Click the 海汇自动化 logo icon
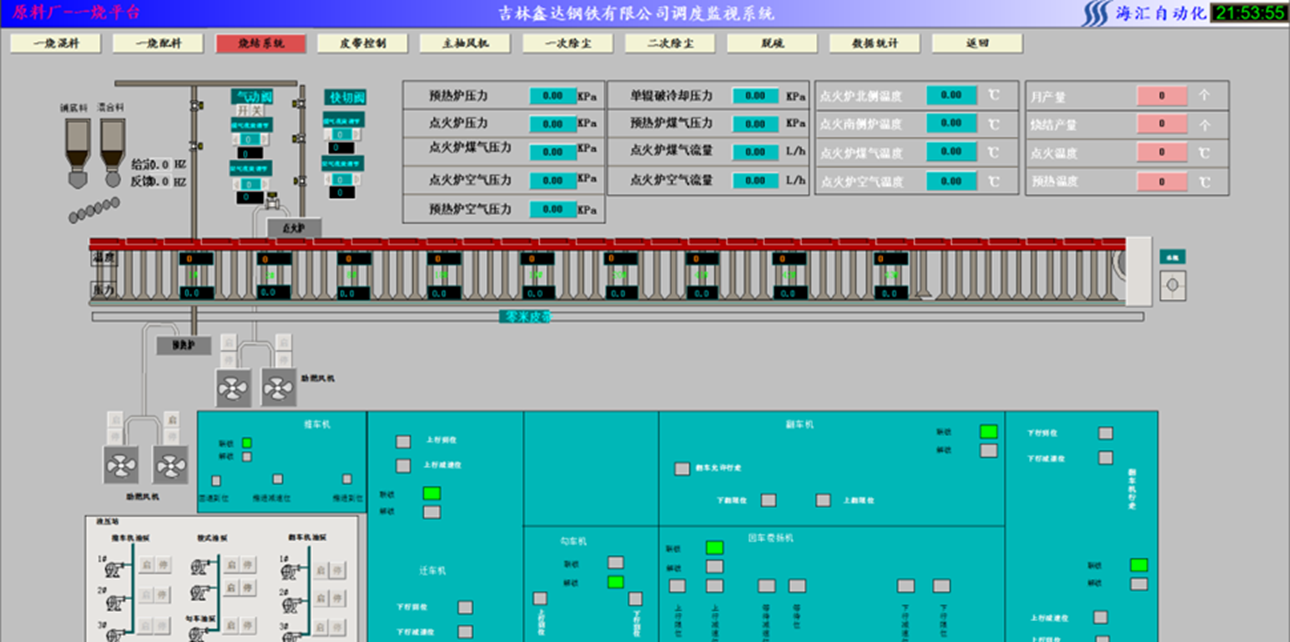This screenshot has width=1290, height=642. tap(1097, 13)
